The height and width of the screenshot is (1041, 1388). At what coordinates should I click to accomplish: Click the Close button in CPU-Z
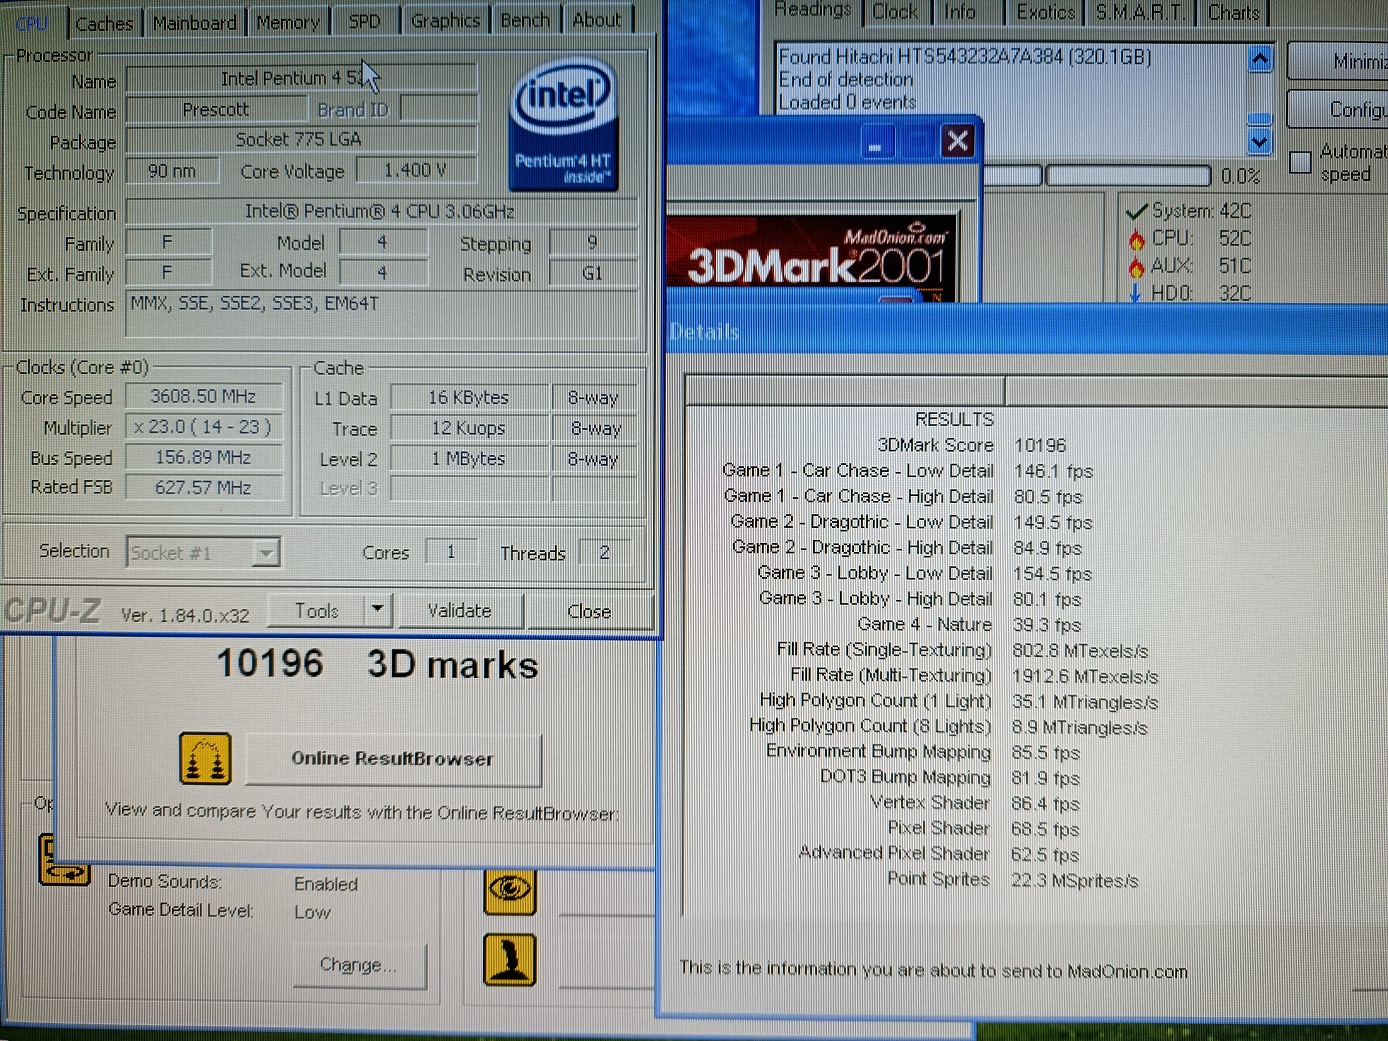(589, 611)
